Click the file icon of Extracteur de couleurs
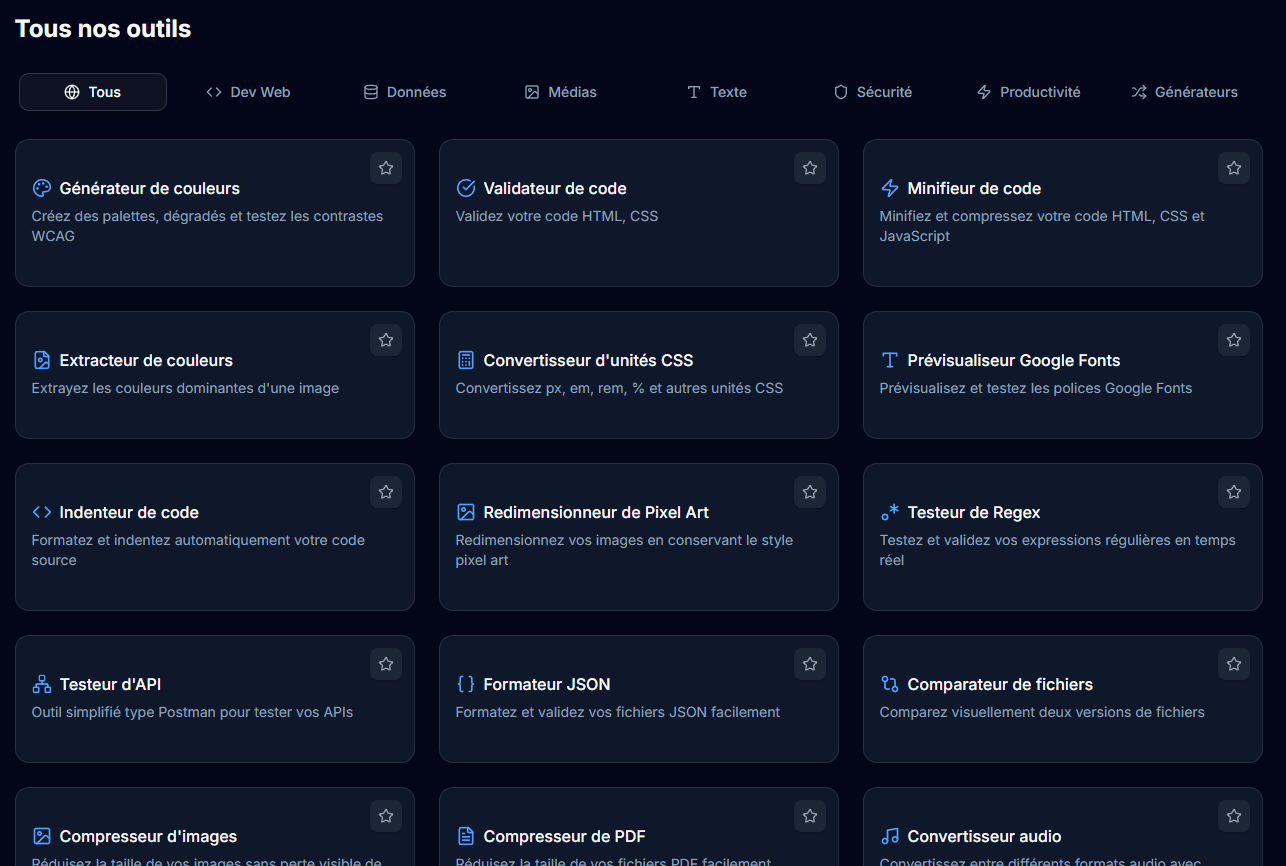 42,360
